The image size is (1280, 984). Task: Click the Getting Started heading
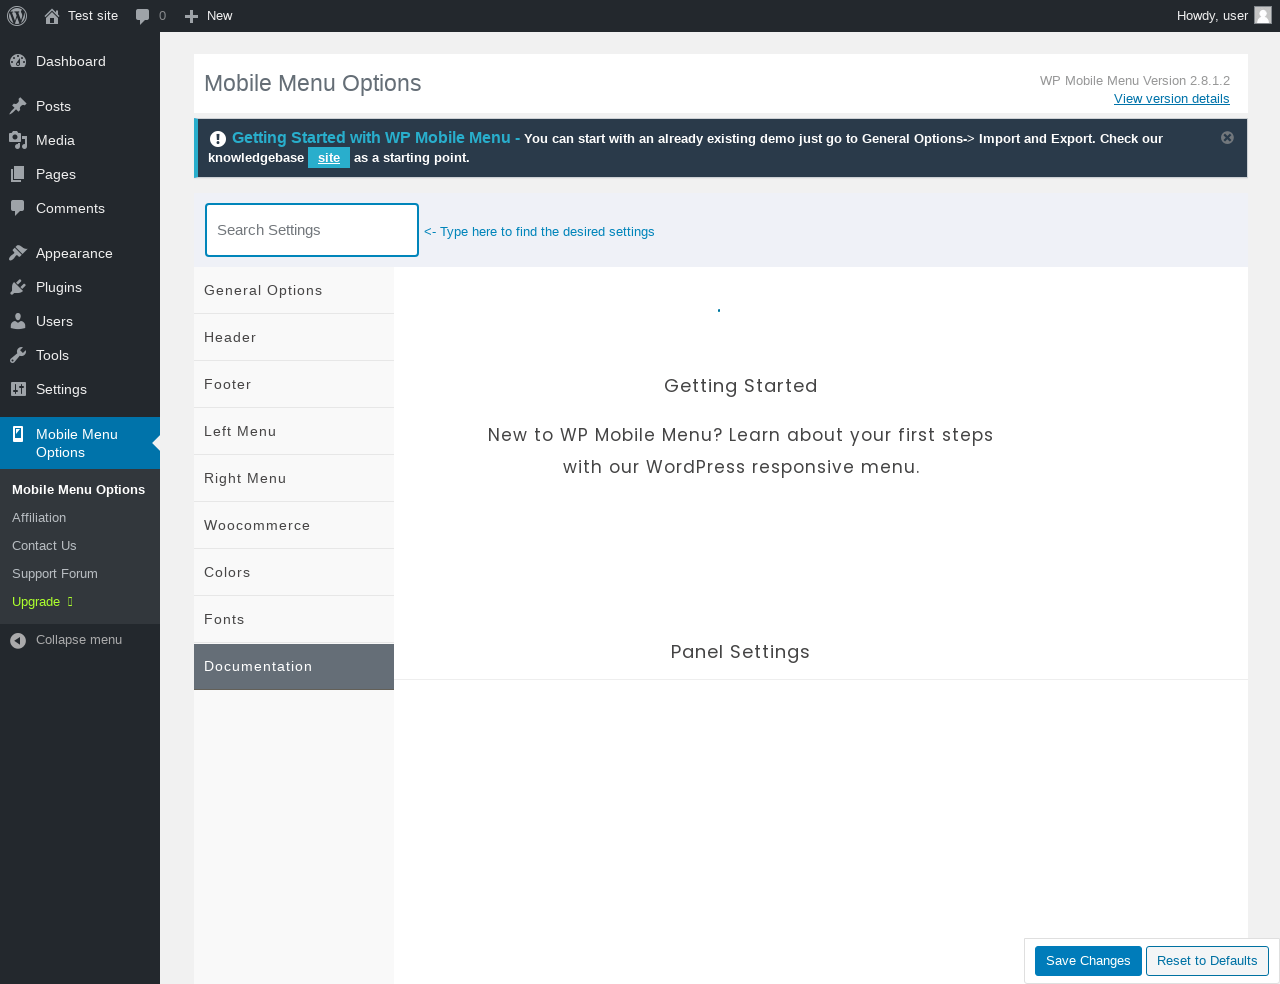[x=741, y=386]
